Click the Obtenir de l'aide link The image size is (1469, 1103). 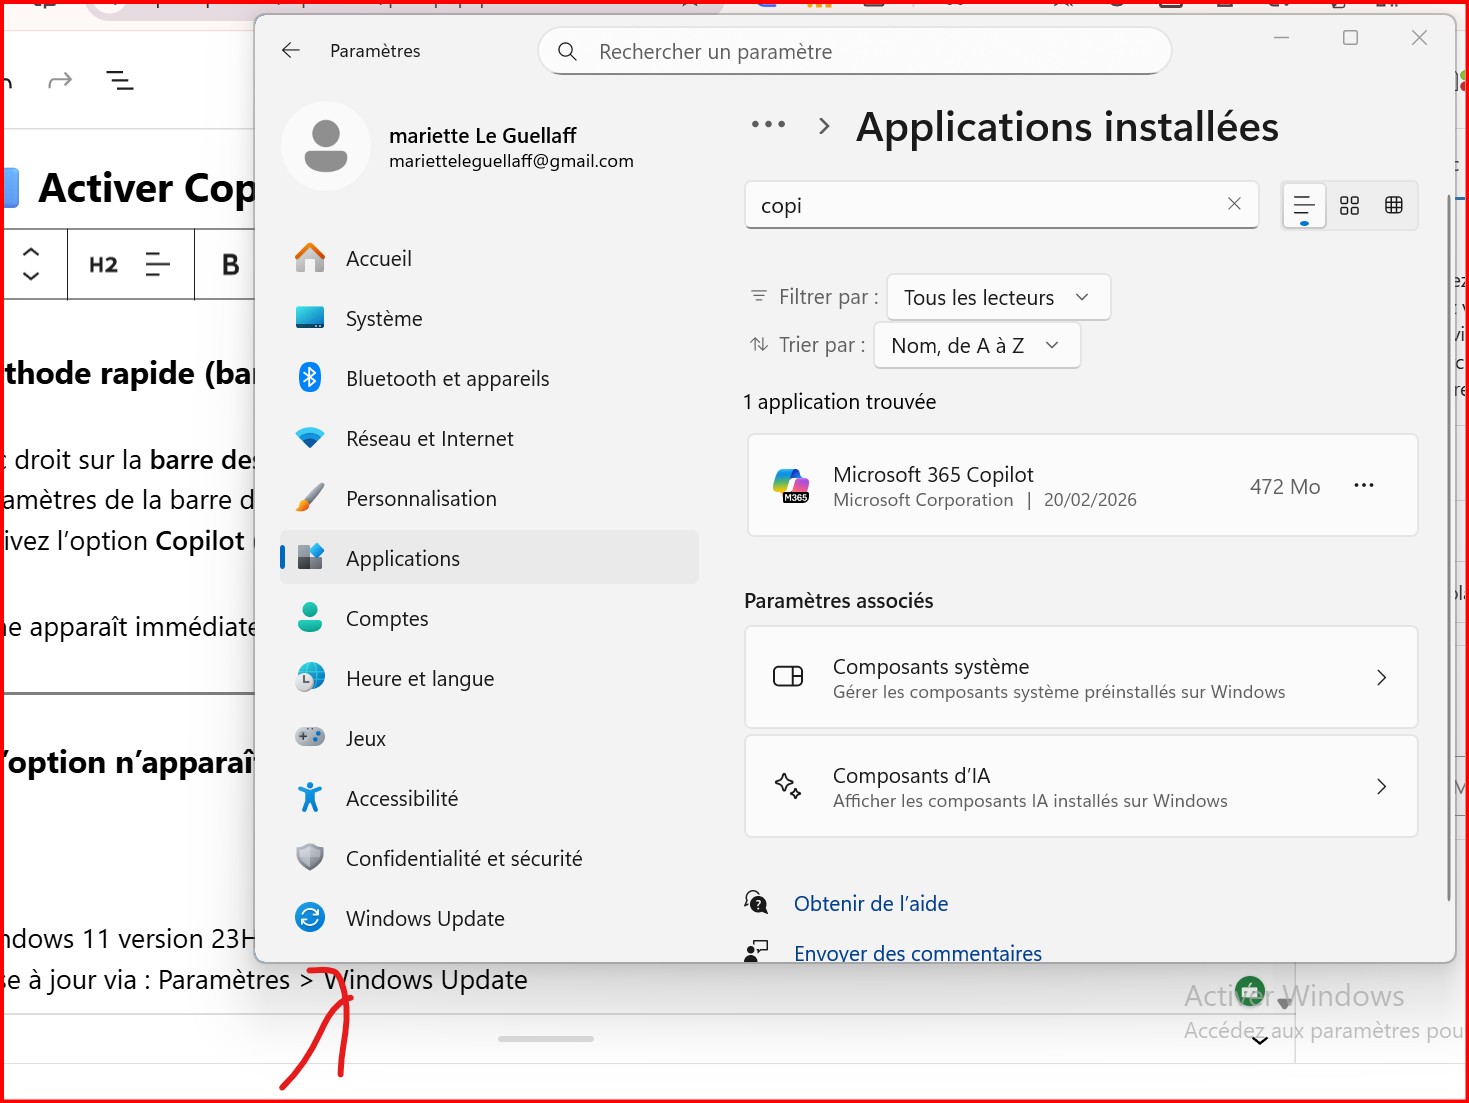pyautogui.click(x=870, y=904)
